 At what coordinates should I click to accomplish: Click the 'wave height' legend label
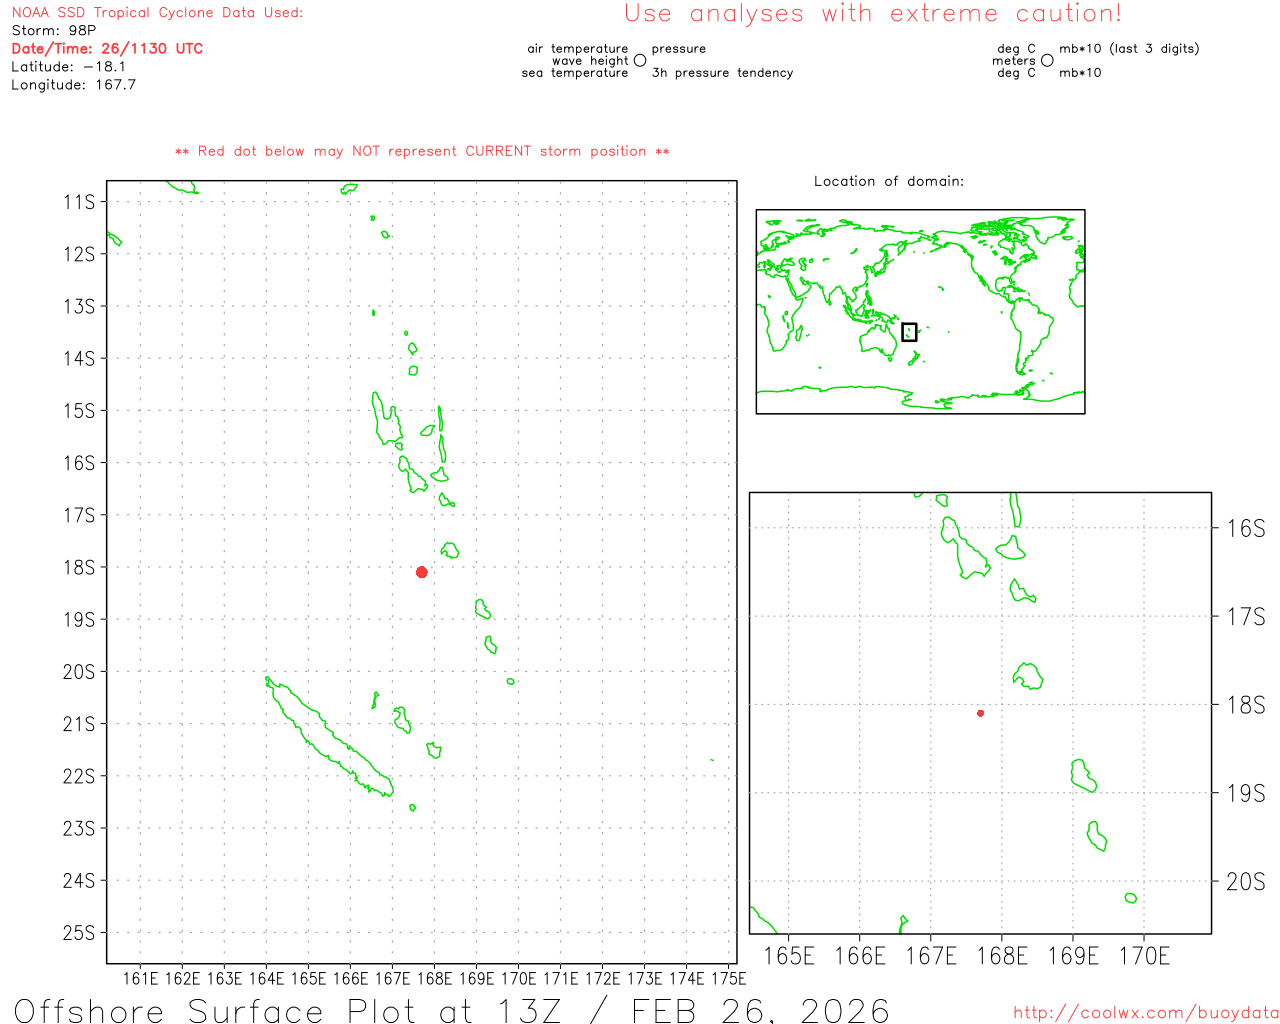click(x=590, y=61)
